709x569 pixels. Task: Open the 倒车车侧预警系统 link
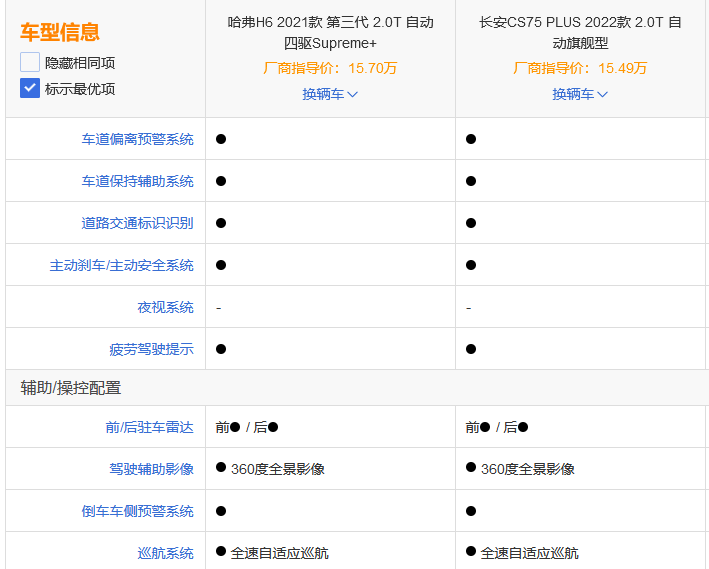click(x=137, y=511)
